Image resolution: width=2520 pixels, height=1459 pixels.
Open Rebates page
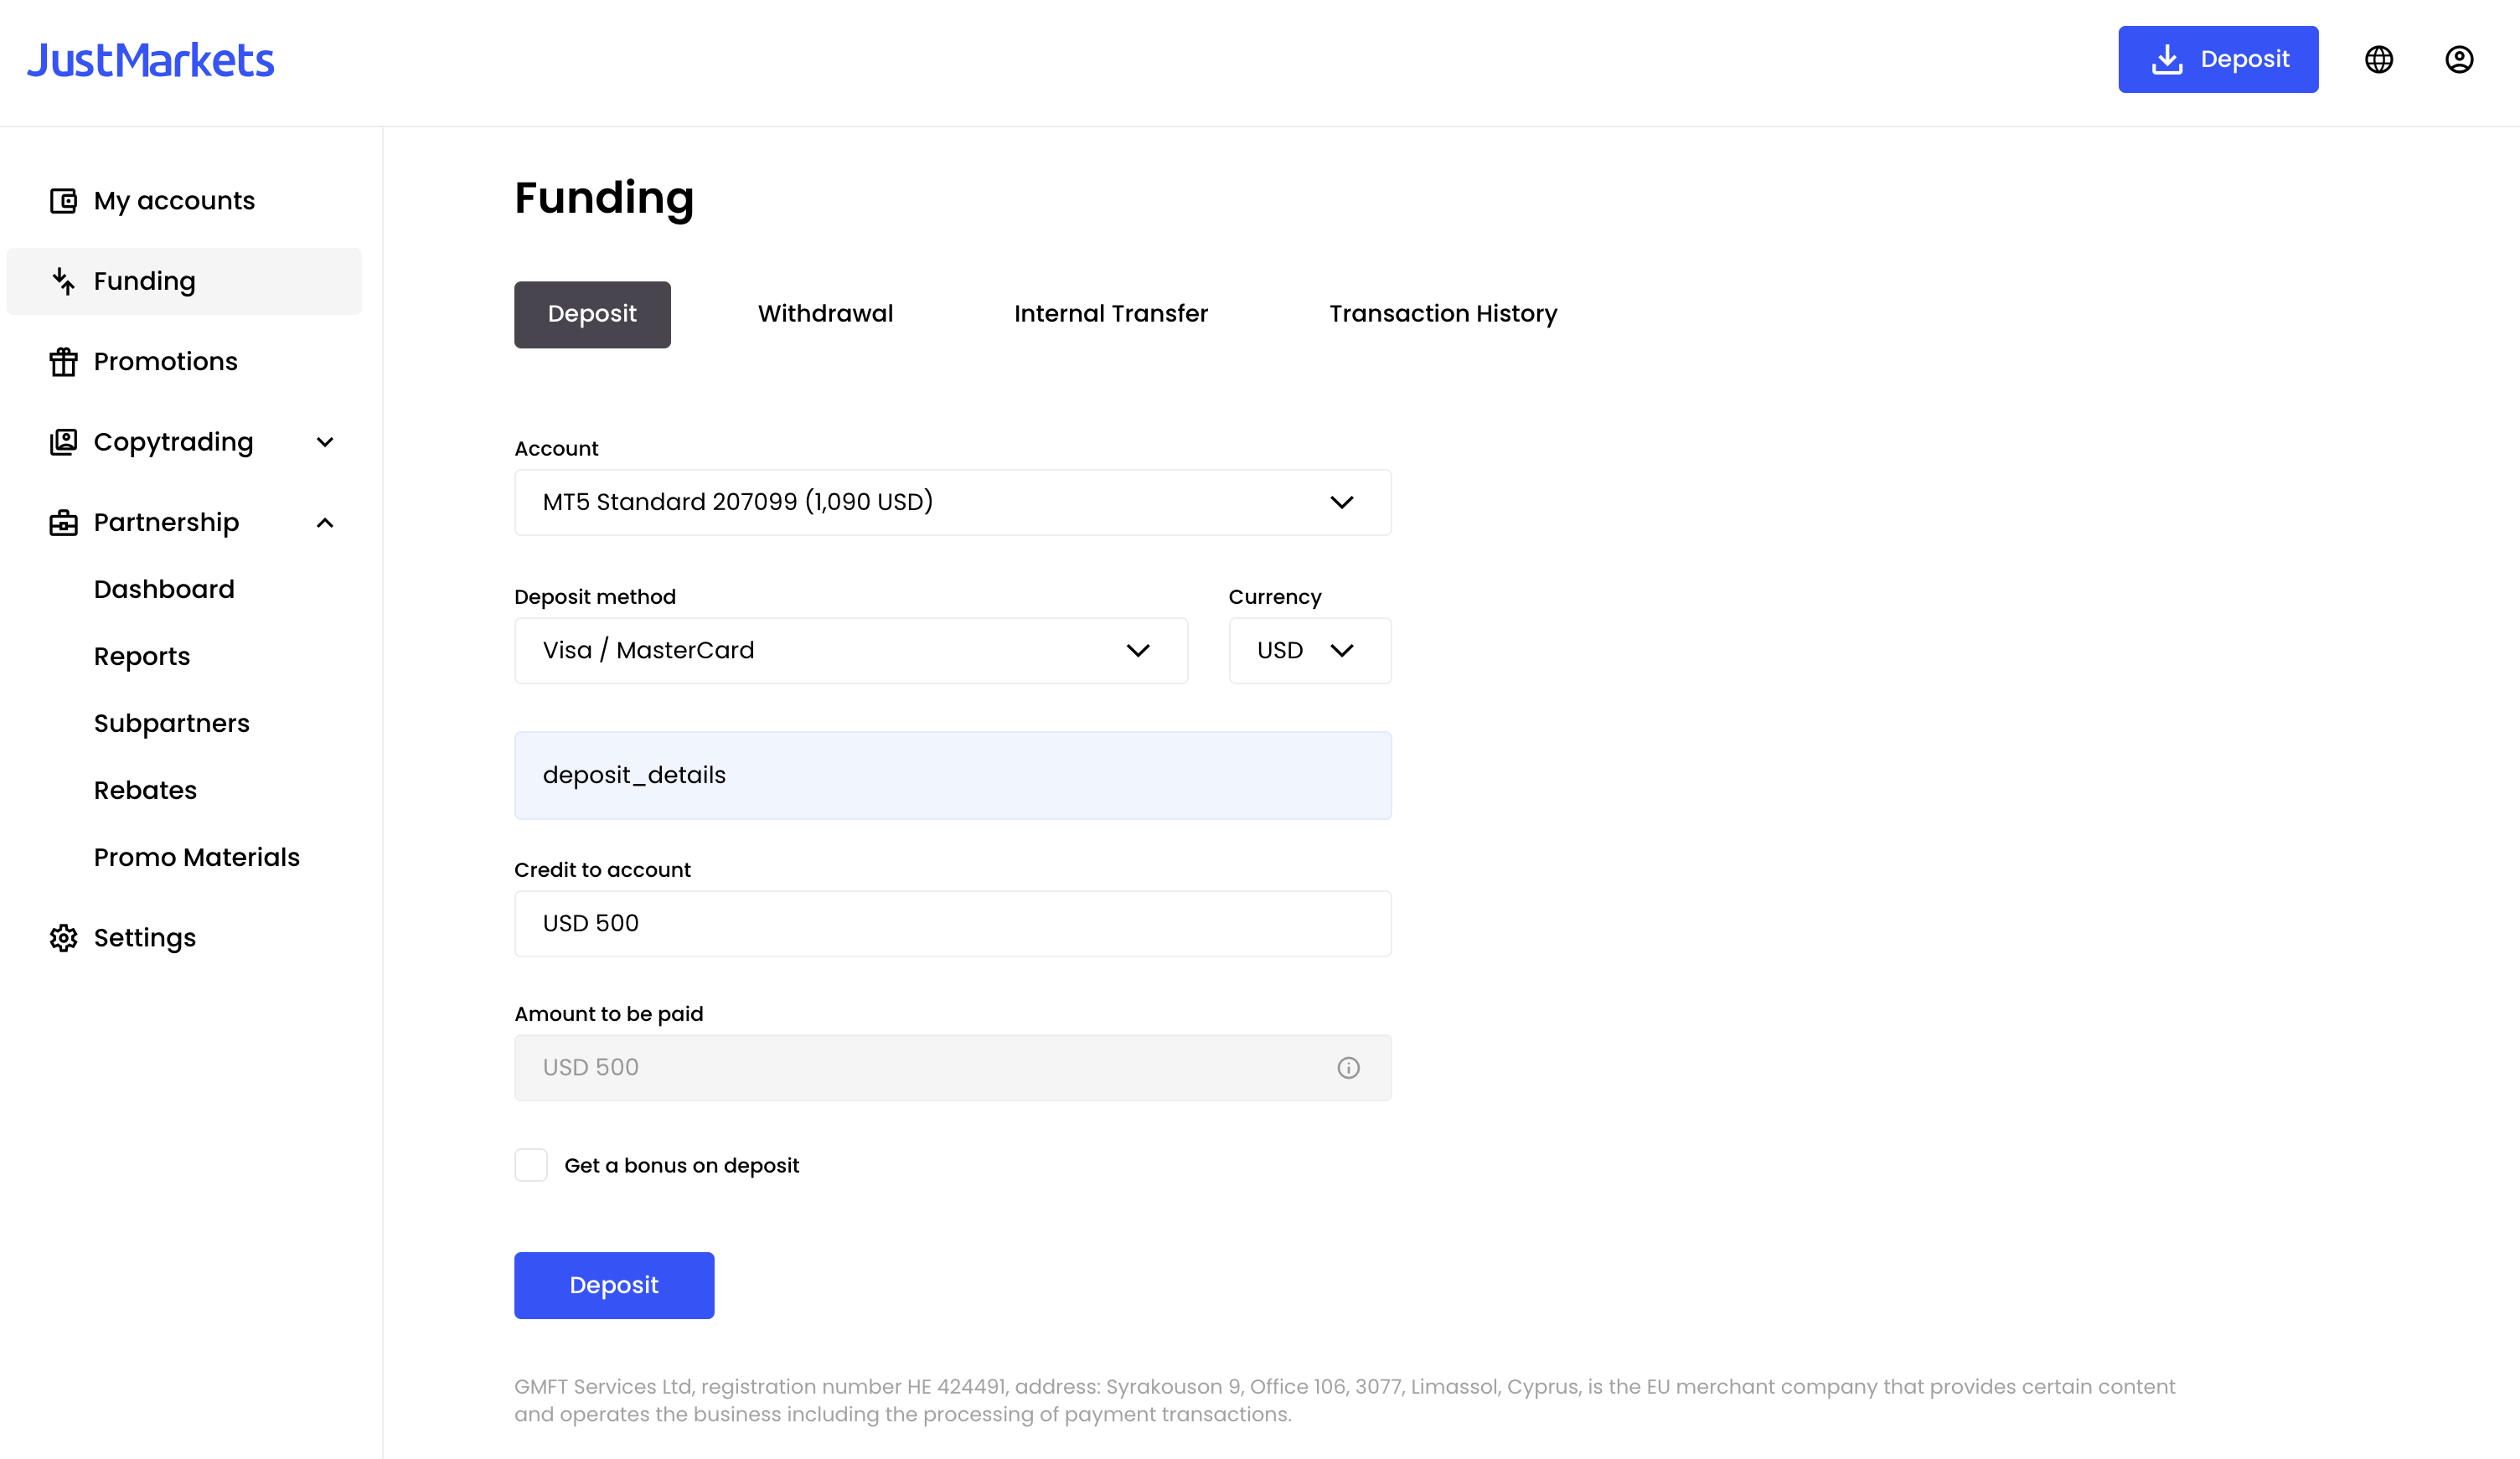tap(145, 791)
